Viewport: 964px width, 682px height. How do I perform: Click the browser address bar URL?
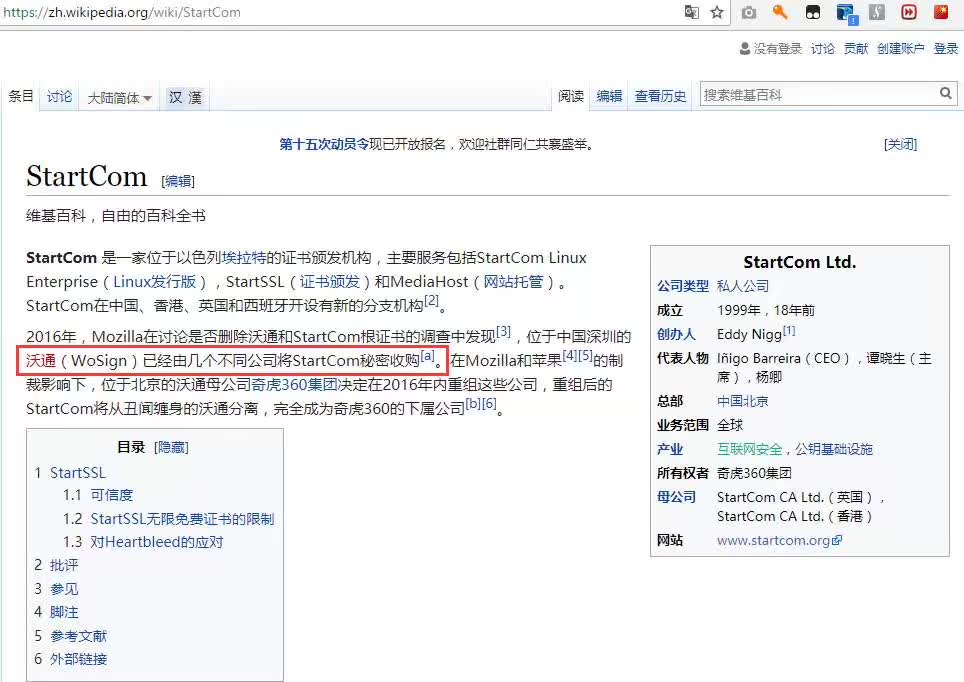pos(122,12)
